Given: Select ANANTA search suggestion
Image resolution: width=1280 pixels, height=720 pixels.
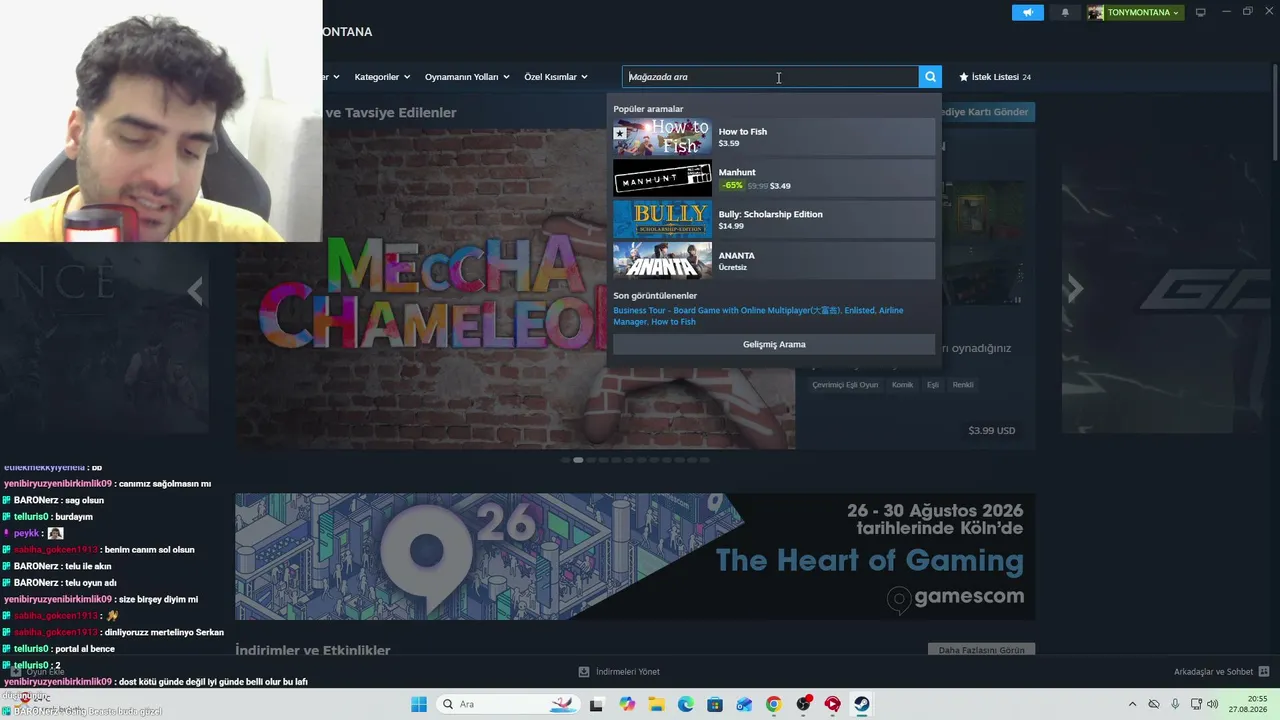Looking at the screenshot, I should coord(774,261).
